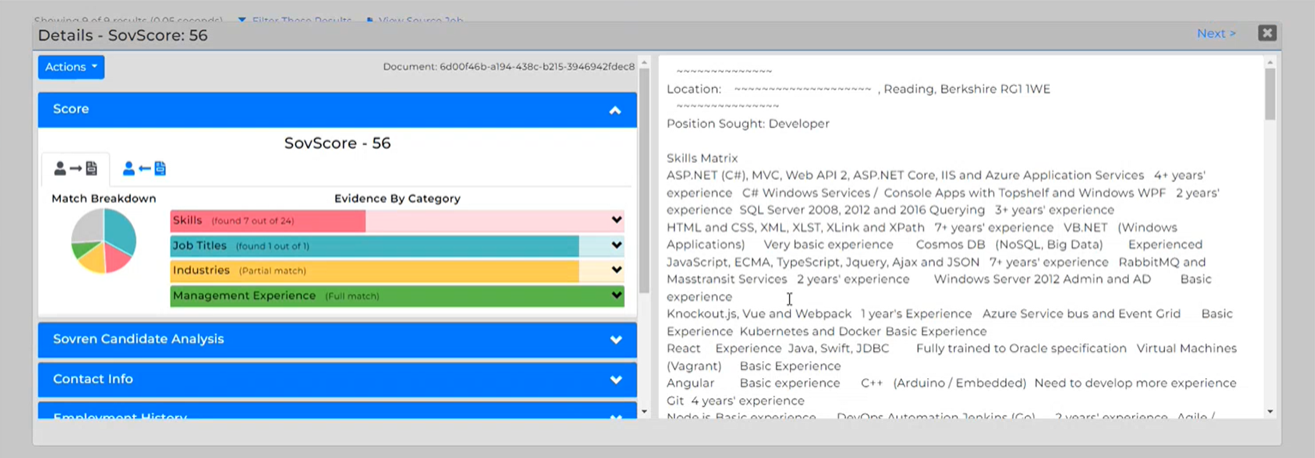
Task: Expand the Industries evidence arrow
Action: point(616,271)
